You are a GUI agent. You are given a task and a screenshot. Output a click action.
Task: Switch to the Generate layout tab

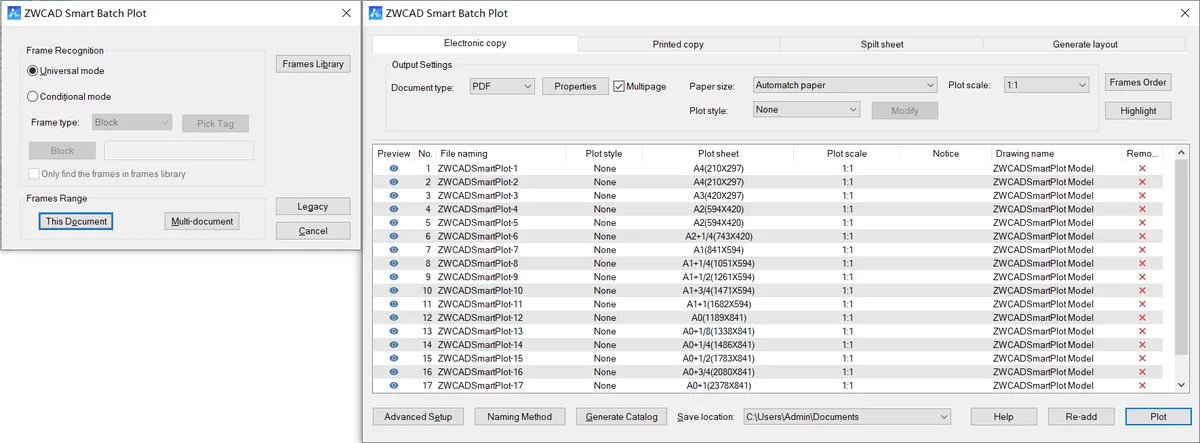coord(1085,44)
